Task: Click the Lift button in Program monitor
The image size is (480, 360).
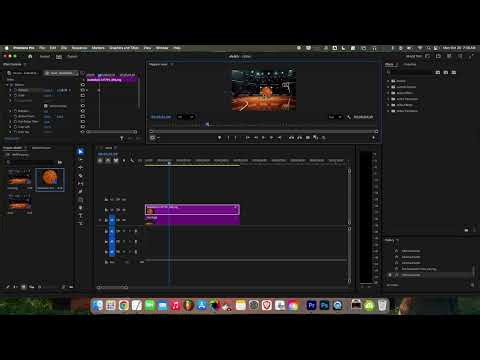Action: tap(291, 137)
